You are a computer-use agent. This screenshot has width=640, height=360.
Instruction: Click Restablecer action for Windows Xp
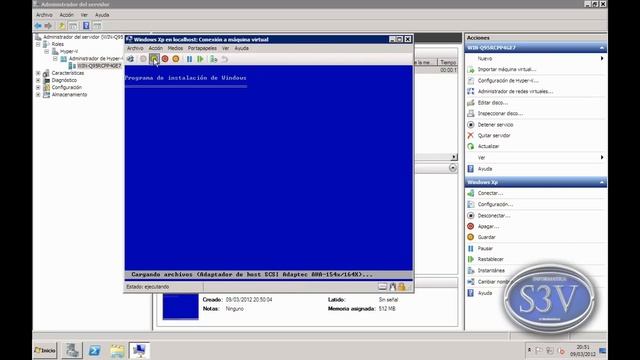(x=491, y=260)
